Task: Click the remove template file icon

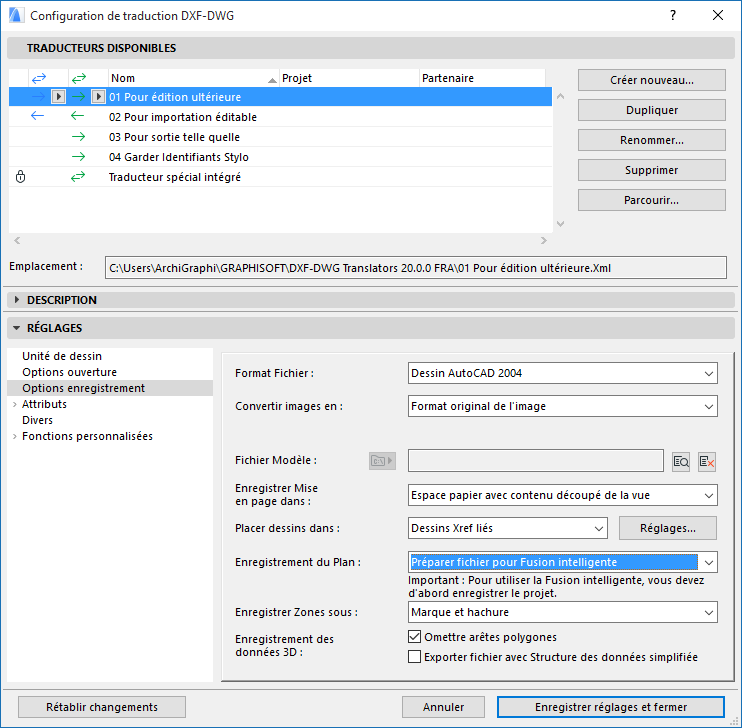Action: (707, 462)
